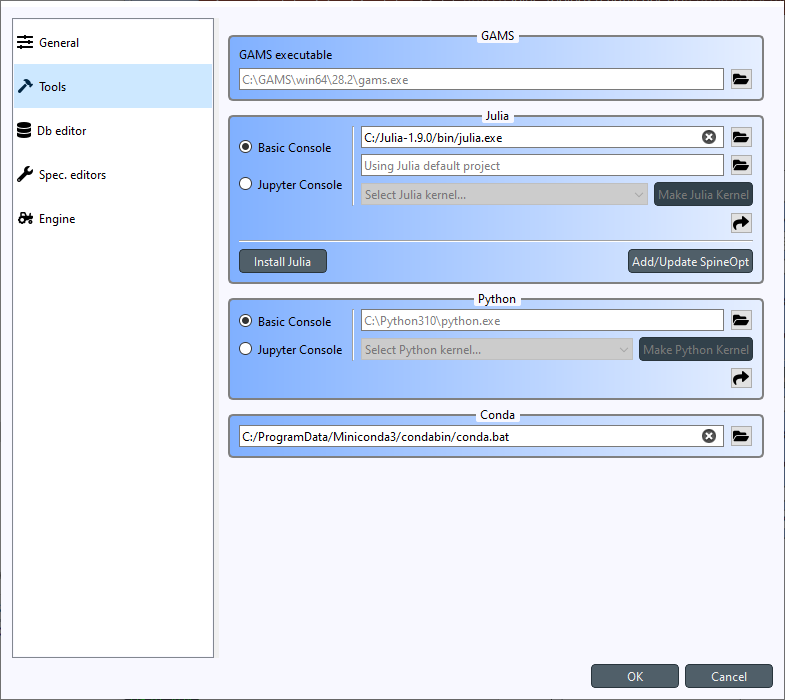Click the wrench icon beside Spec. editors
The width and height of the screenshot is (785, 700).
[25, 174]
